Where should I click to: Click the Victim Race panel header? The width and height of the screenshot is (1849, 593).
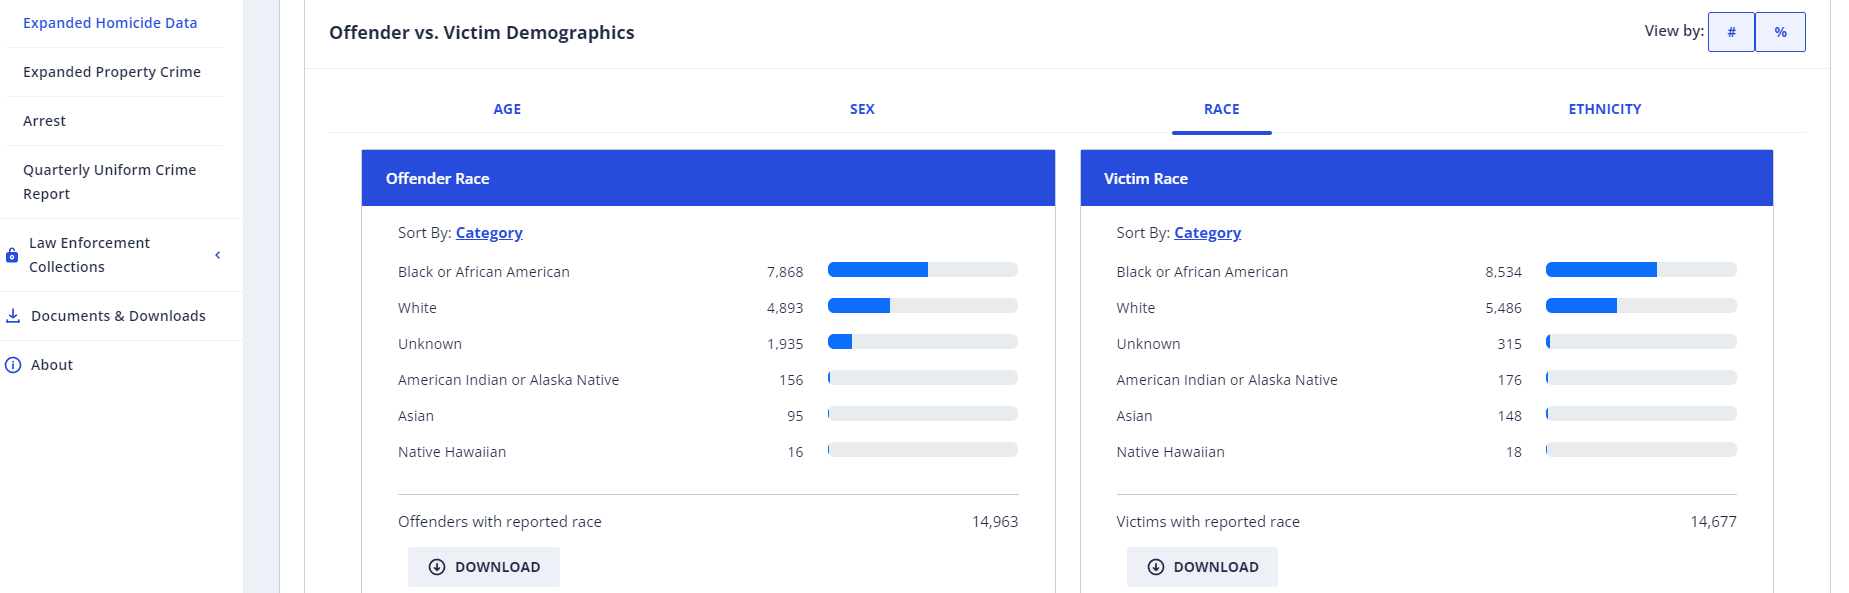pos(1427,178)
